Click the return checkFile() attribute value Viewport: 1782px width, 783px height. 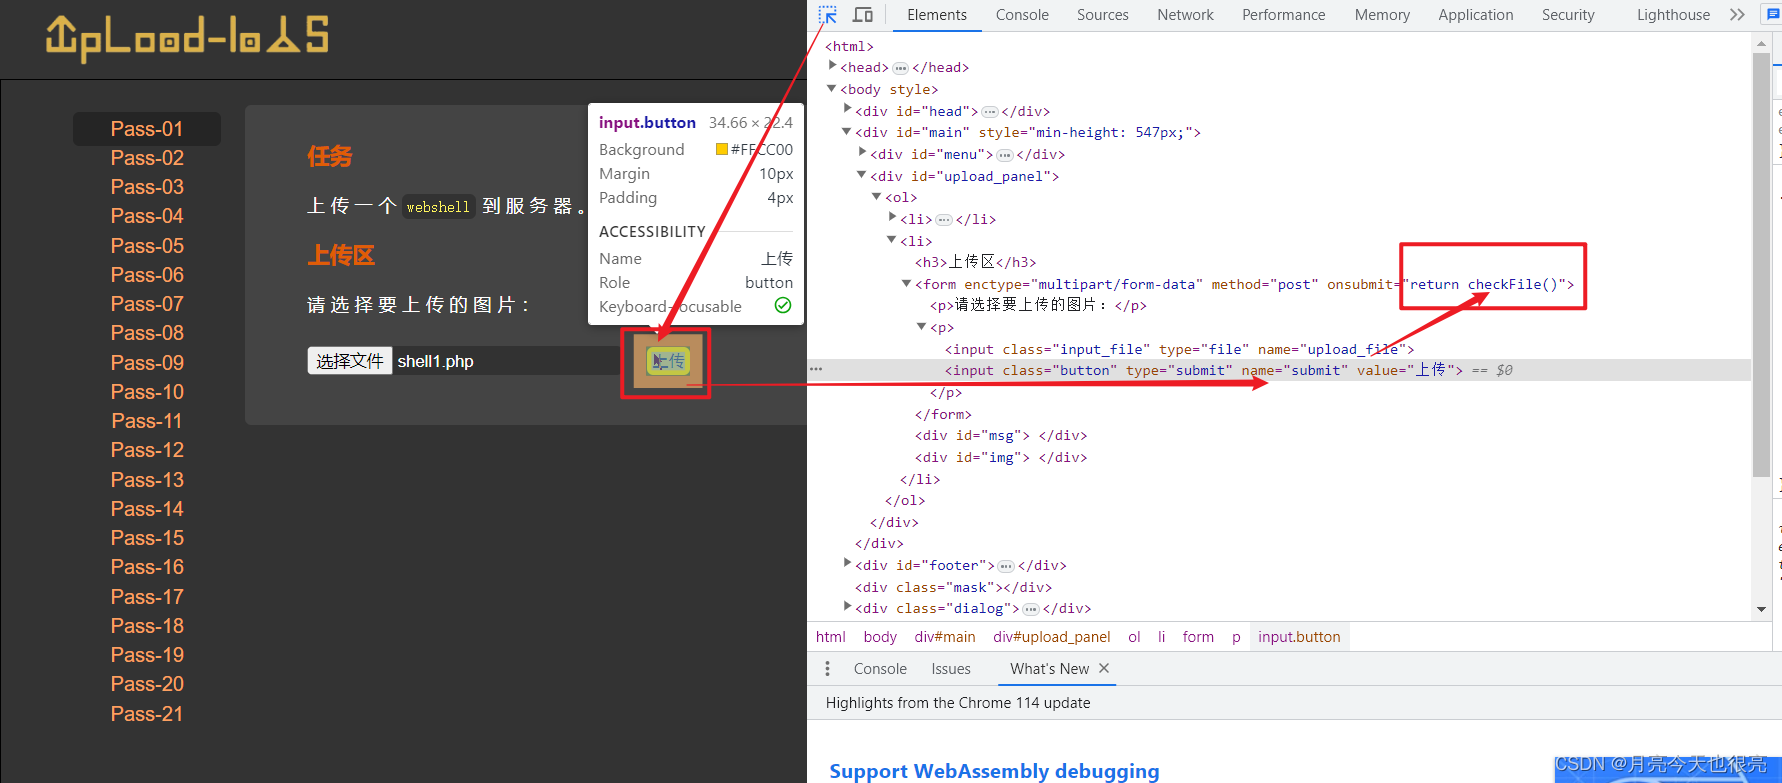[x=1483, y=284]
